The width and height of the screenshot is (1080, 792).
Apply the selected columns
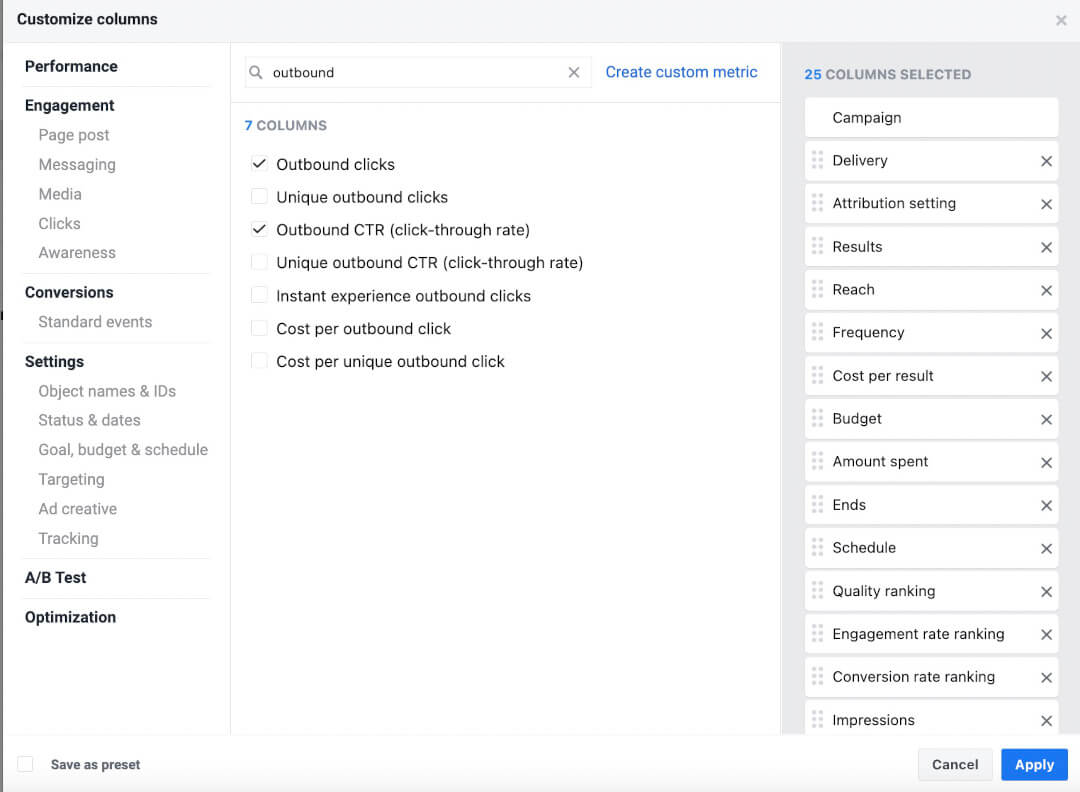pos(1034,764)
